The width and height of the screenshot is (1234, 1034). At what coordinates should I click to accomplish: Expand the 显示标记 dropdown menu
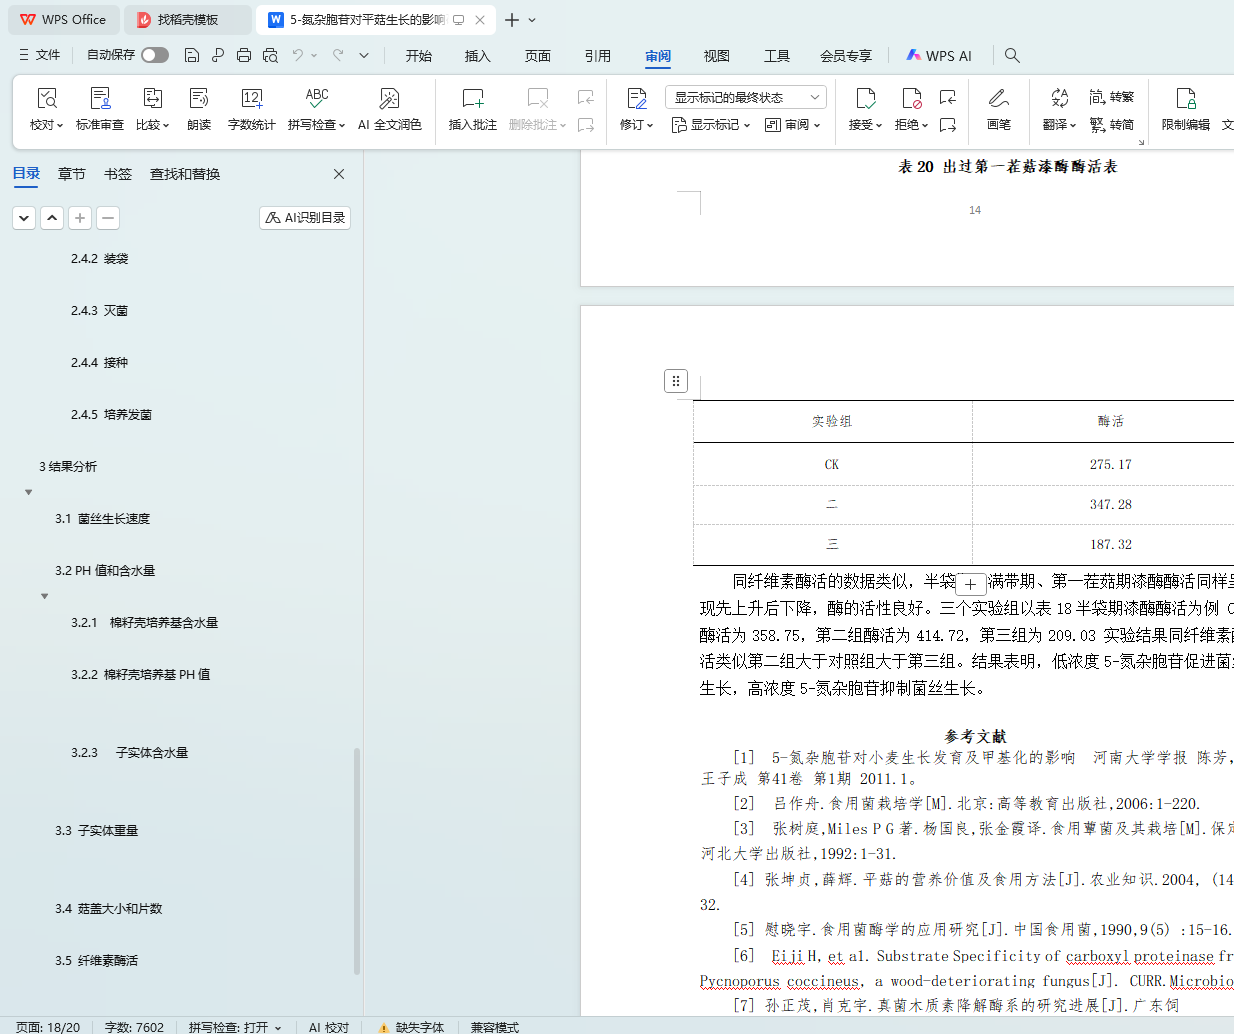point(710,125)
